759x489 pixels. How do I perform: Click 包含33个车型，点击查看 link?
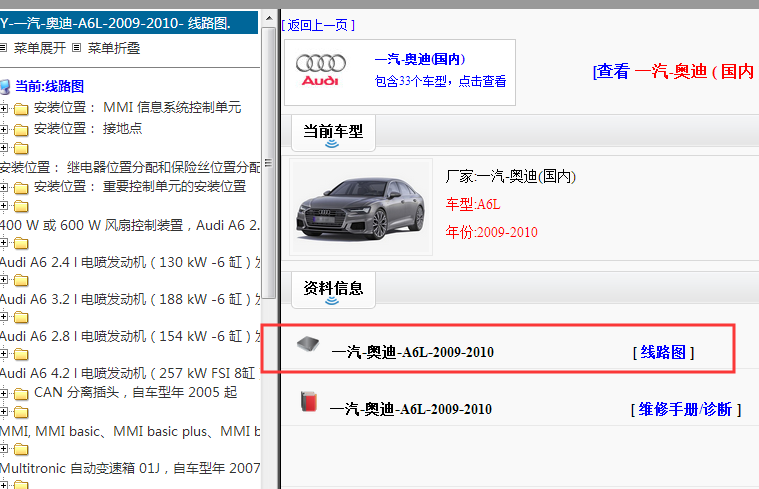(x=440, y=81)
